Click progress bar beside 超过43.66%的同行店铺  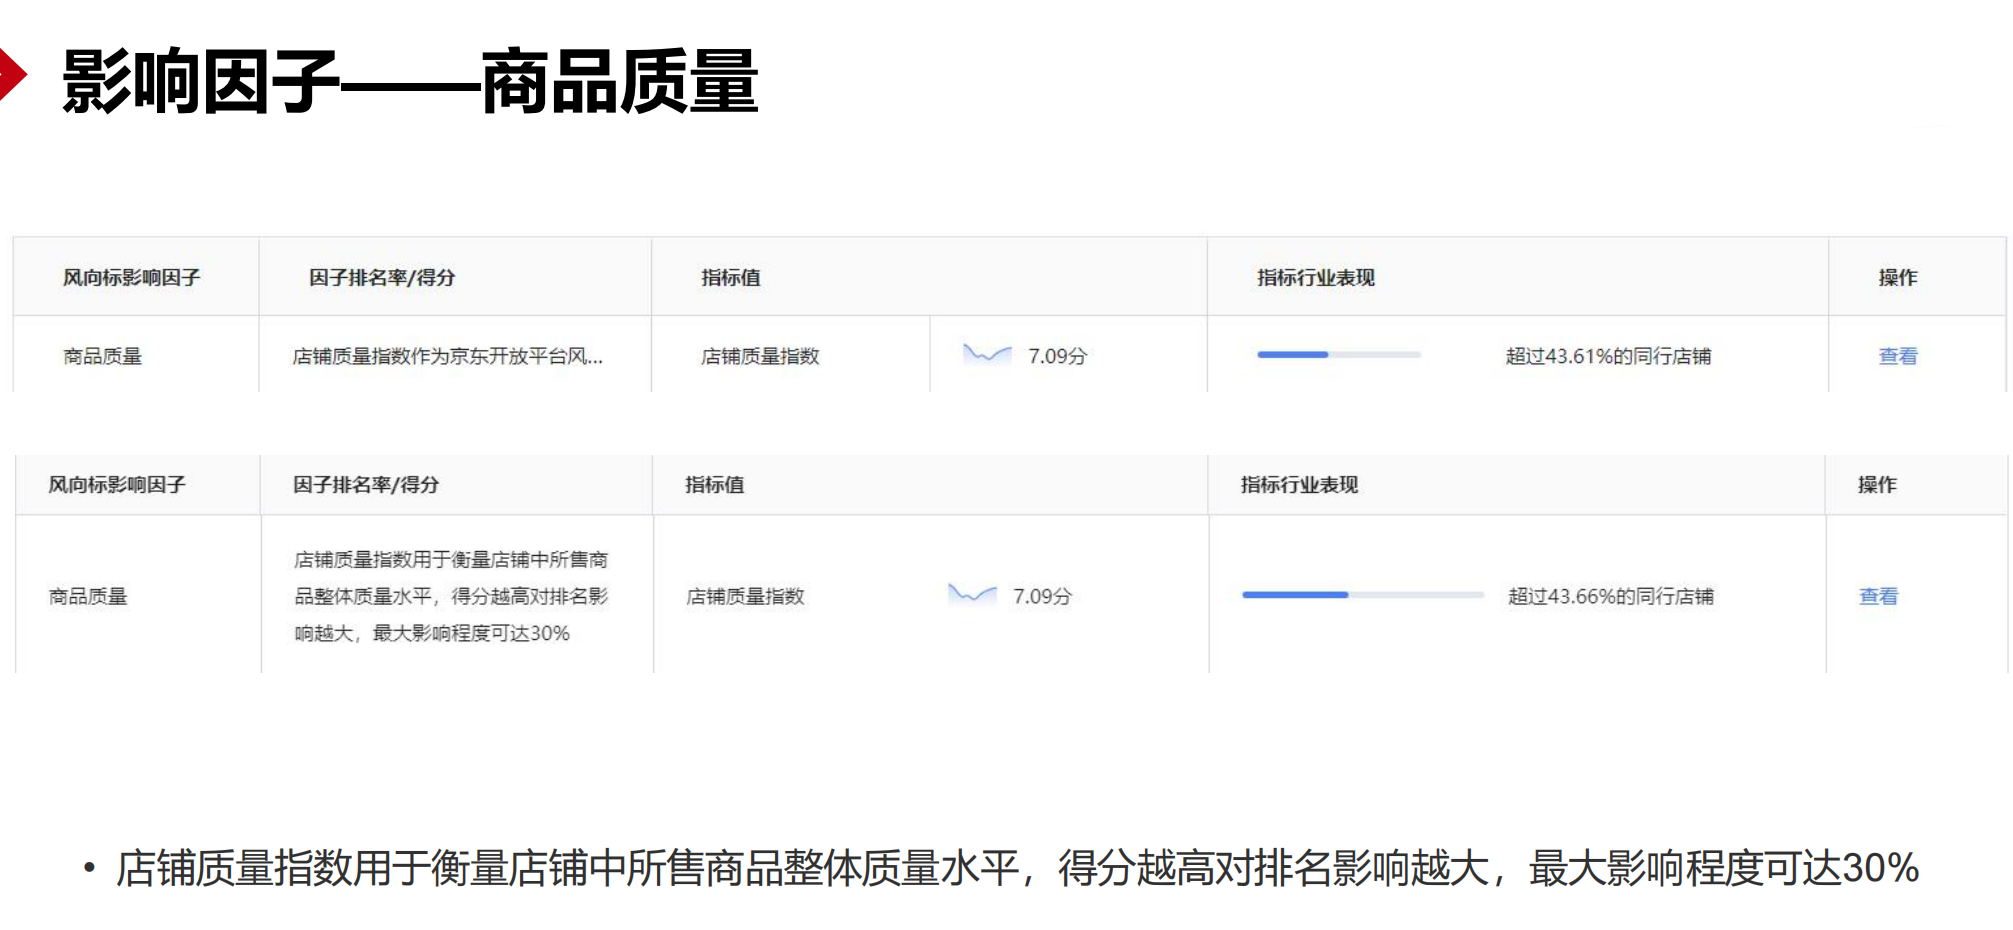(1363, 595)
